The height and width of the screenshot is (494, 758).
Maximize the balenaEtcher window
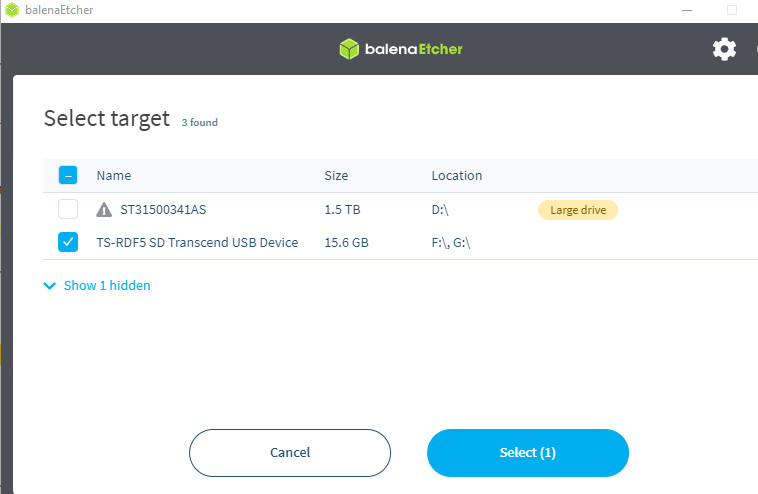click(x=731, y=10)
